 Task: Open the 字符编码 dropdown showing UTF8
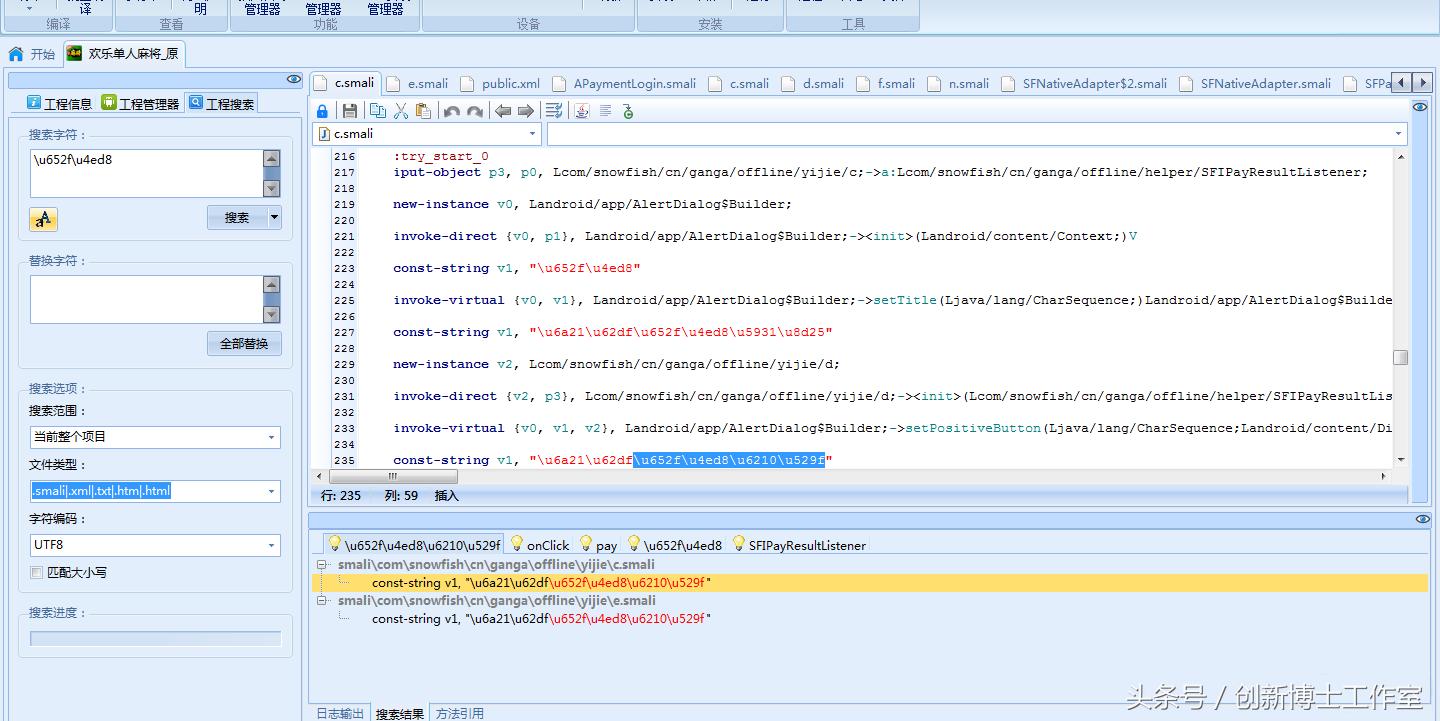155,545
